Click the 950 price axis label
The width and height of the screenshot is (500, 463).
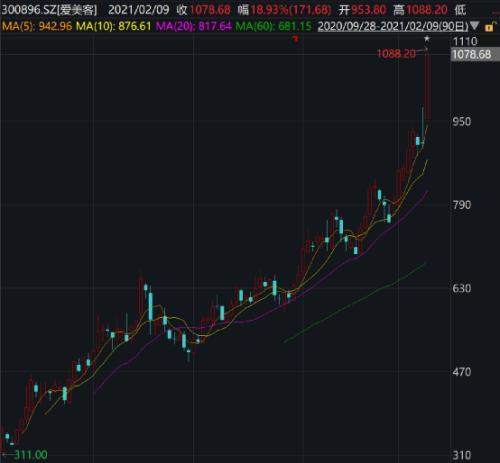point(462,121)
